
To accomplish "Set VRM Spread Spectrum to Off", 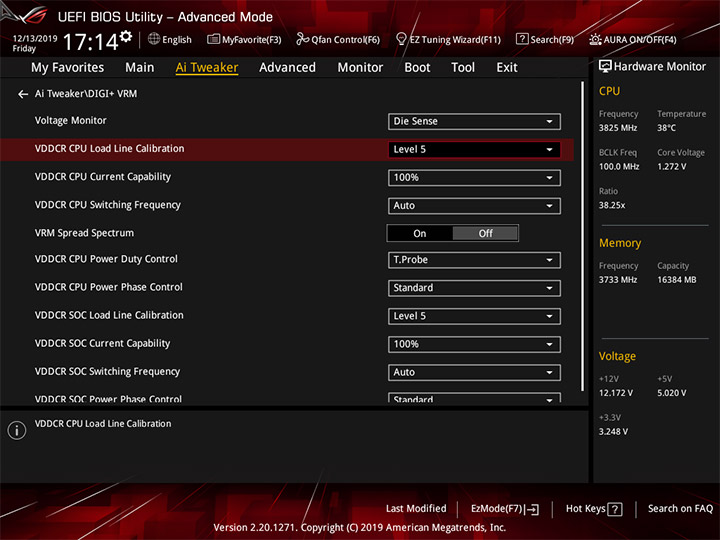I will pyautogui.click(x=485, y=233).
